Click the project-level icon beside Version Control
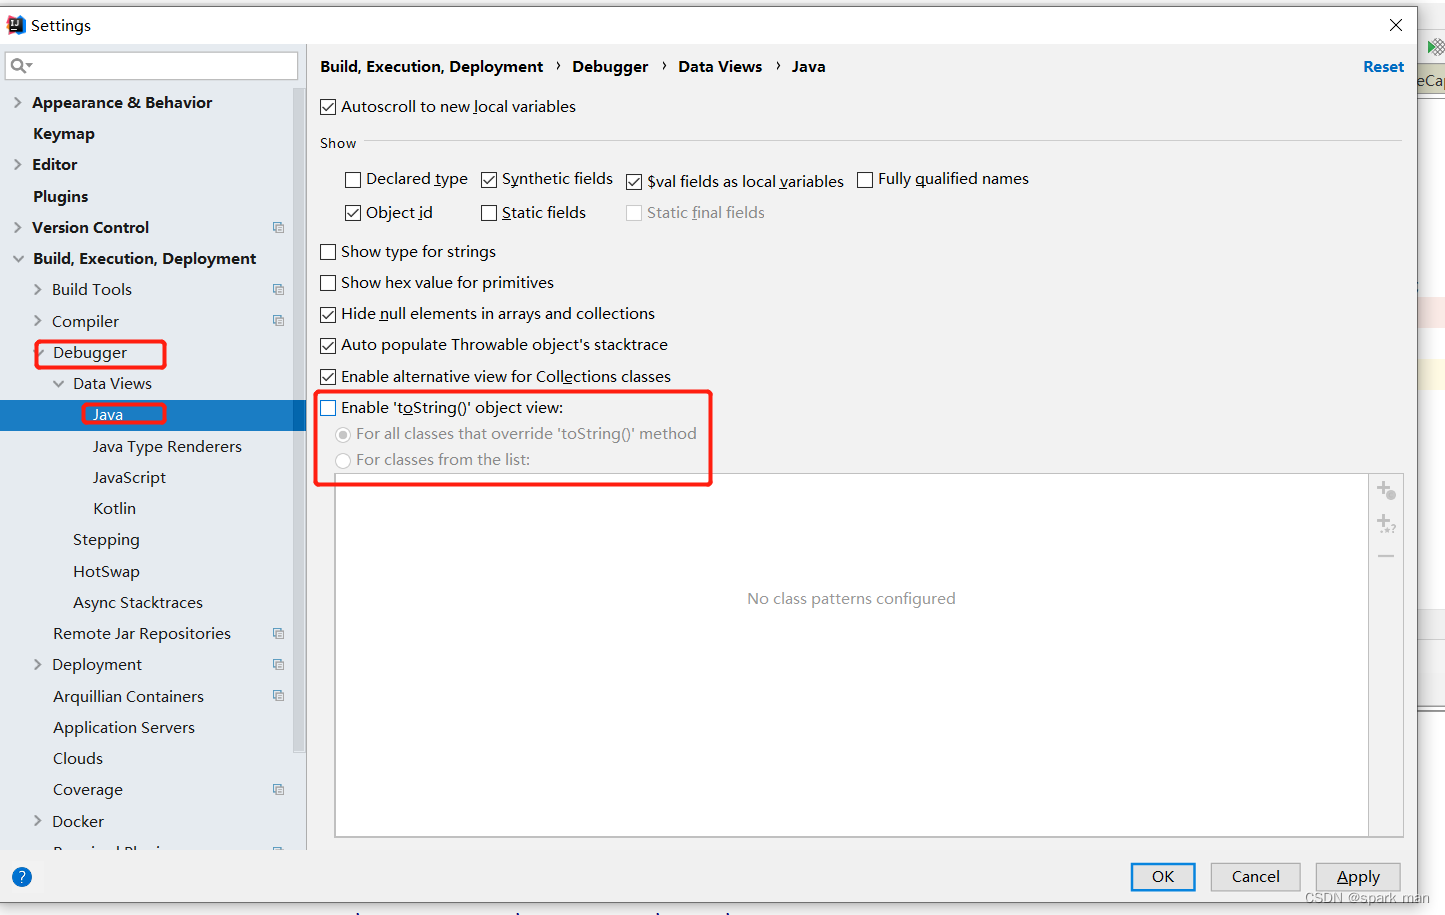The height and width of the screenshot is (915, 1445). [x=278, y=228]
